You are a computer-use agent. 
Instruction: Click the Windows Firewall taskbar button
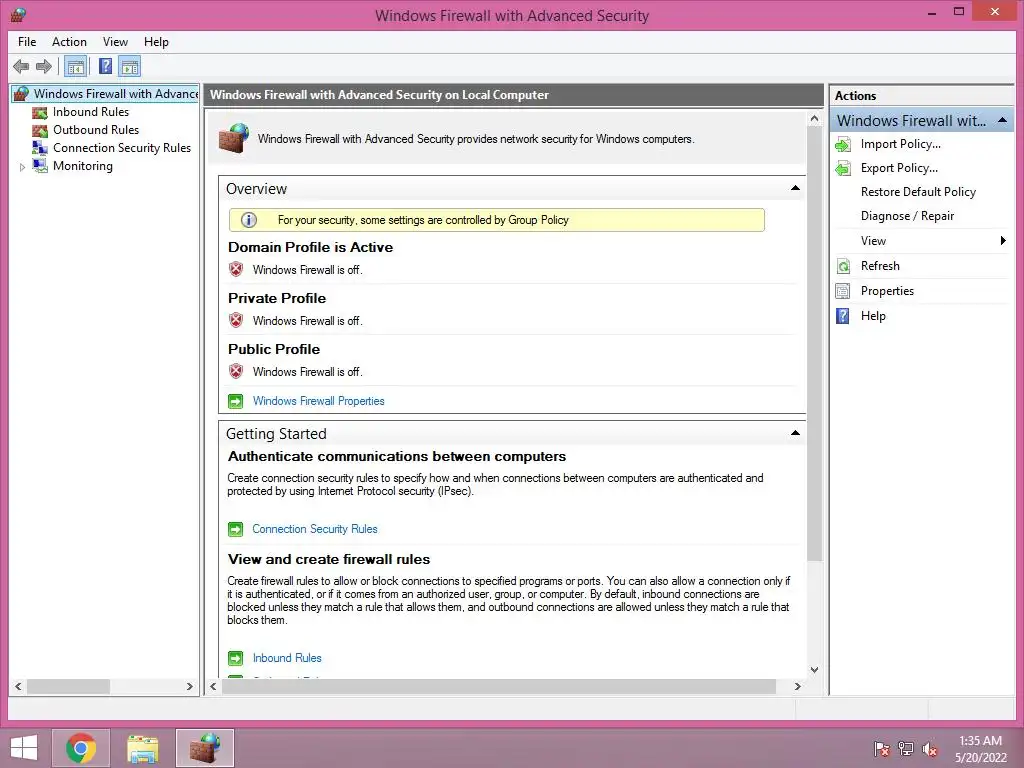pos(205,748)
